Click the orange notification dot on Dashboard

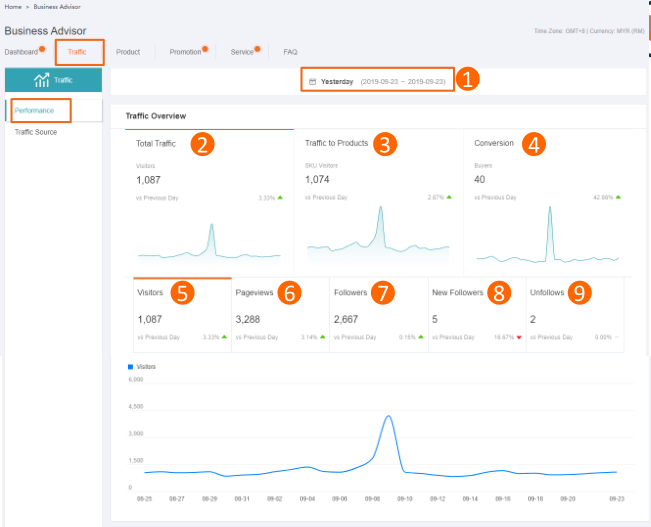click(x=42, y=48)
